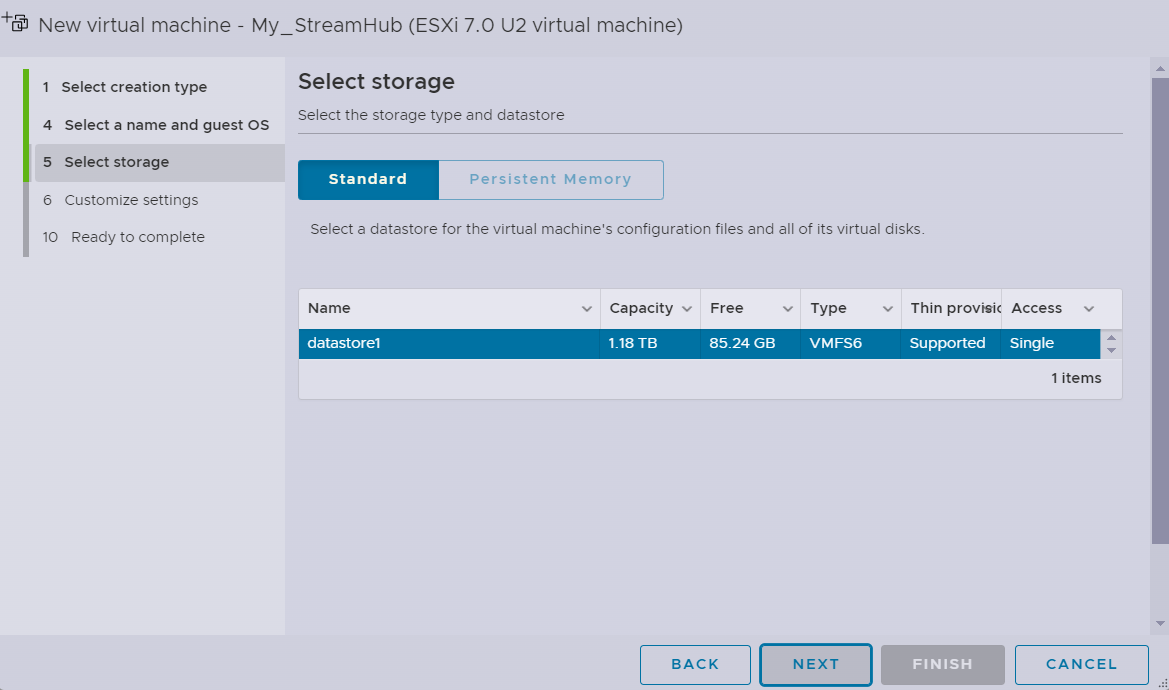This screenshot has height=690, width=1169.
Task: Open the Access column dropdown chevron
Action: click(x=1089, y=309)
